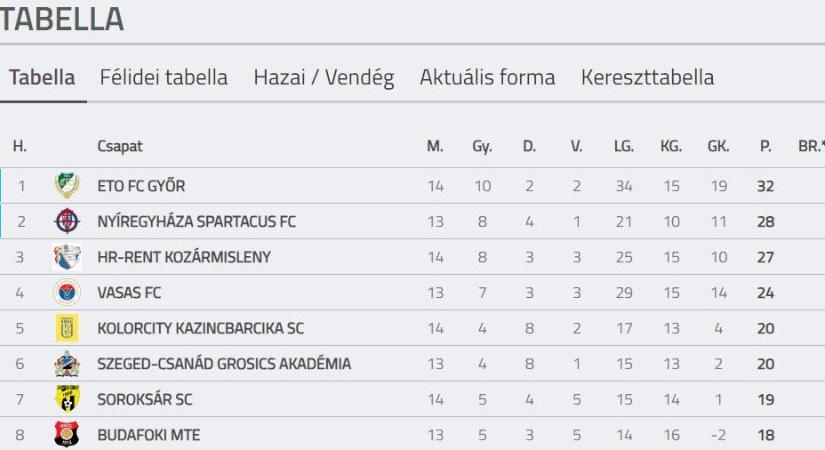This screenshot has height=450, width=825.
Task: Open the ETO FC GYŐR team link
Action: [141, 186]
